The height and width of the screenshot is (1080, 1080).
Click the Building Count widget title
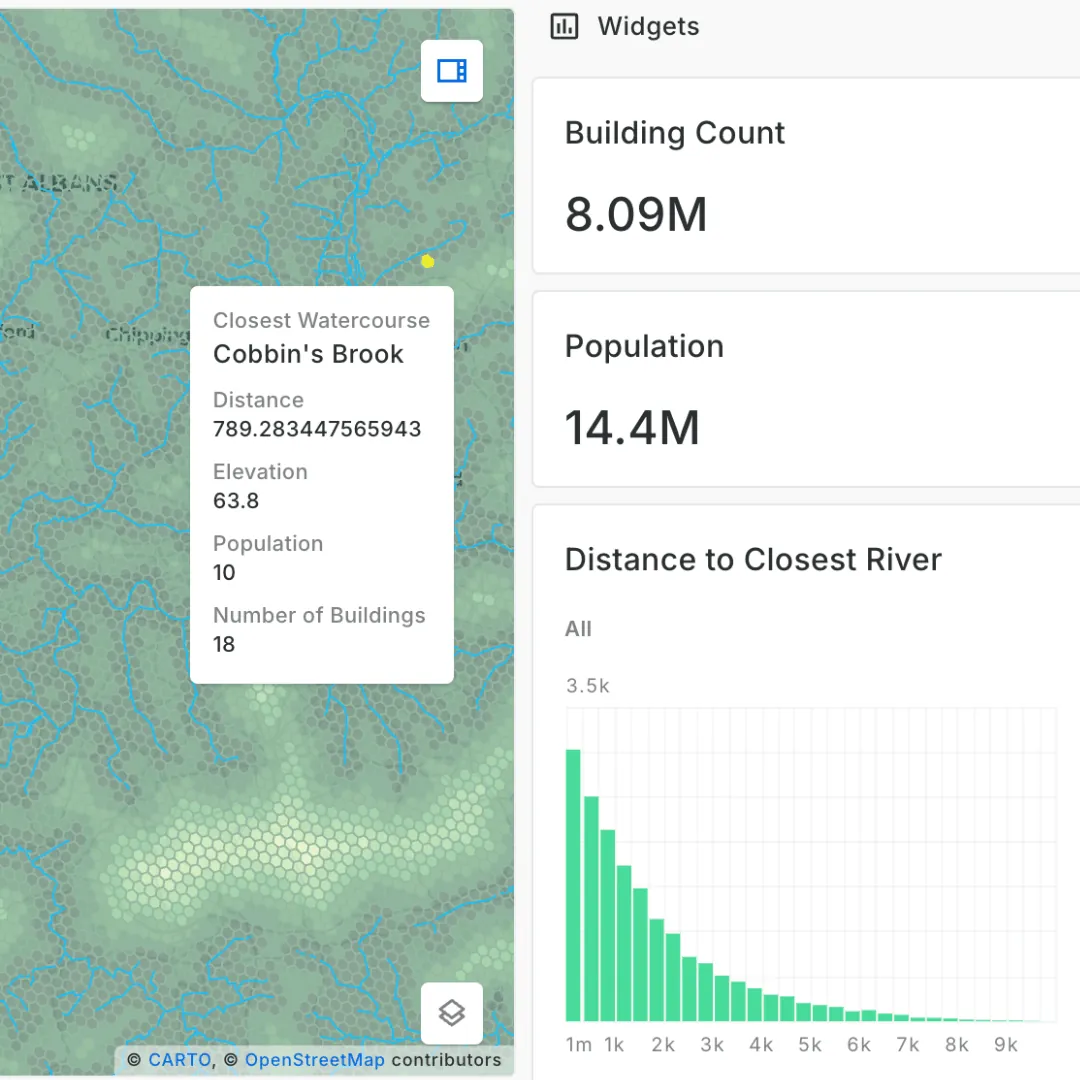click(x=675, y=133)
